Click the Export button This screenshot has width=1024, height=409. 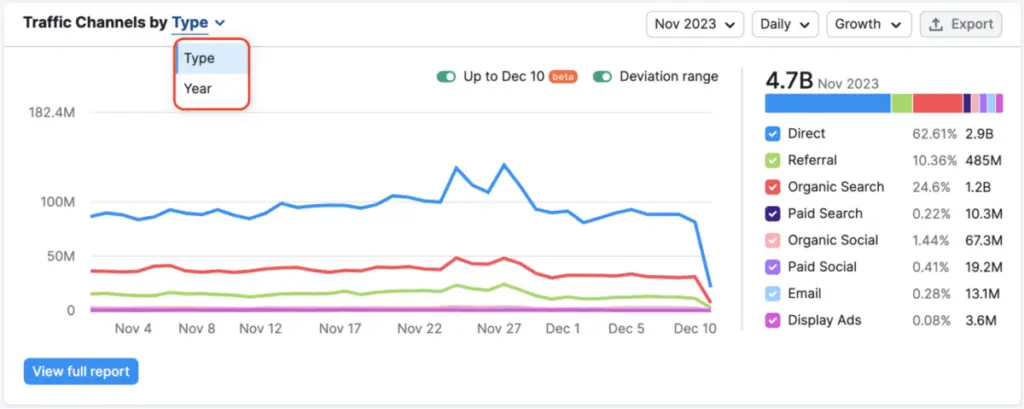[x=960, y=24]
